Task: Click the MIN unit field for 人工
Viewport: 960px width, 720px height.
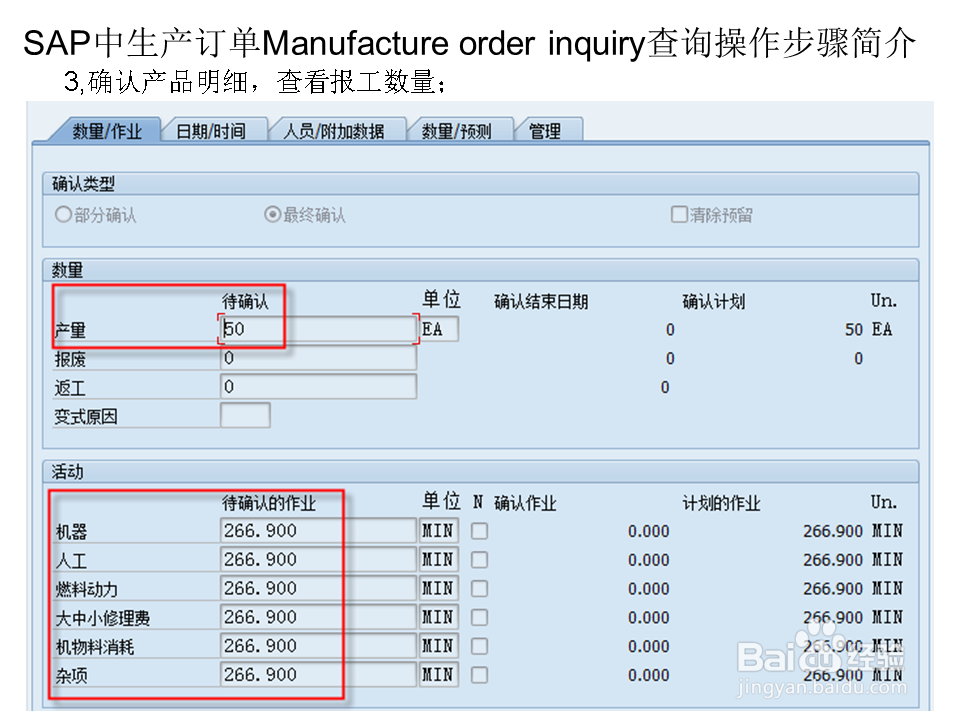Action: coord(439,559)
